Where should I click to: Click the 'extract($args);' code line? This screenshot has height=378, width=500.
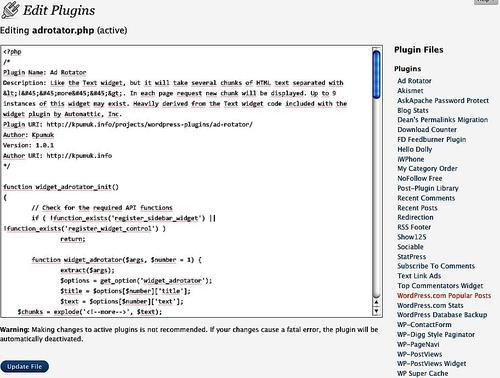point(87,270)
